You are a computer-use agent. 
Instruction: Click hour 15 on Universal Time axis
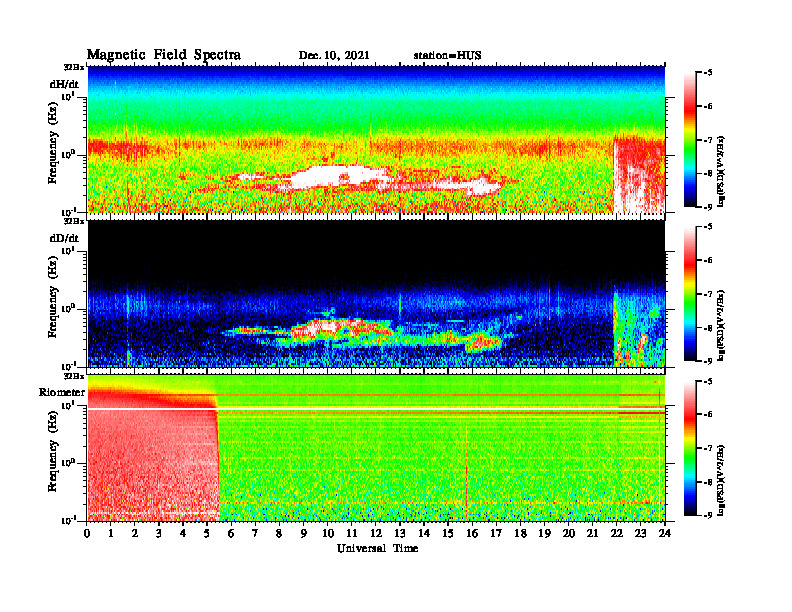click(x=448, y=533)
